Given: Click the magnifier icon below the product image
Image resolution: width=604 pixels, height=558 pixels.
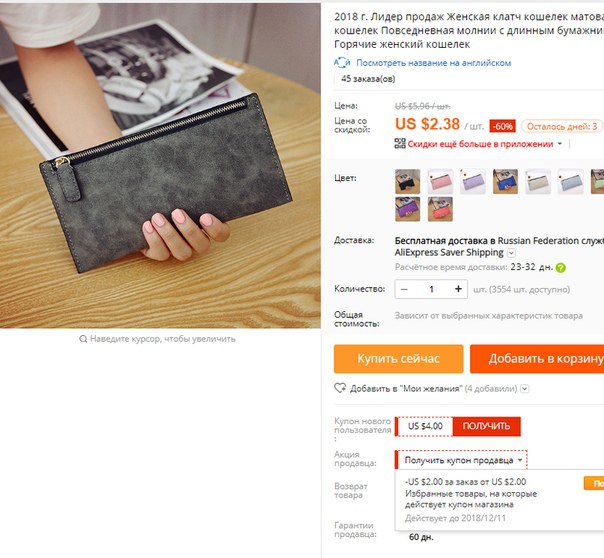Looking at the screenshot, I should pyautogui.click(x=83, y=339).
